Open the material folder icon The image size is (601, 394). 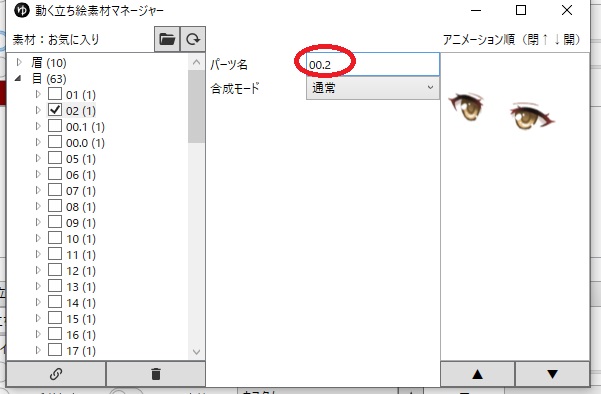click(x=167, y=39)
